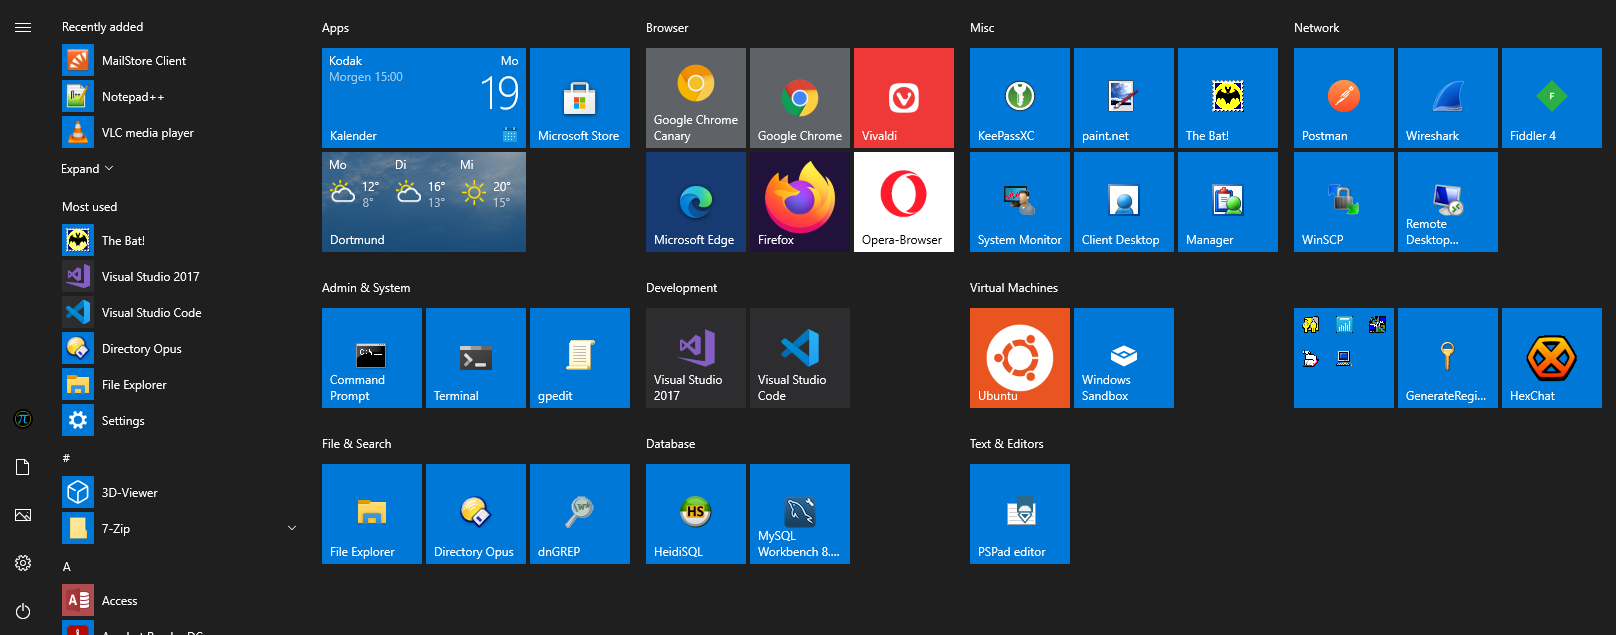This screenshot has height=635, width=1616.
Task: Open Settings in the app list
Action: [x=181, y=421]
